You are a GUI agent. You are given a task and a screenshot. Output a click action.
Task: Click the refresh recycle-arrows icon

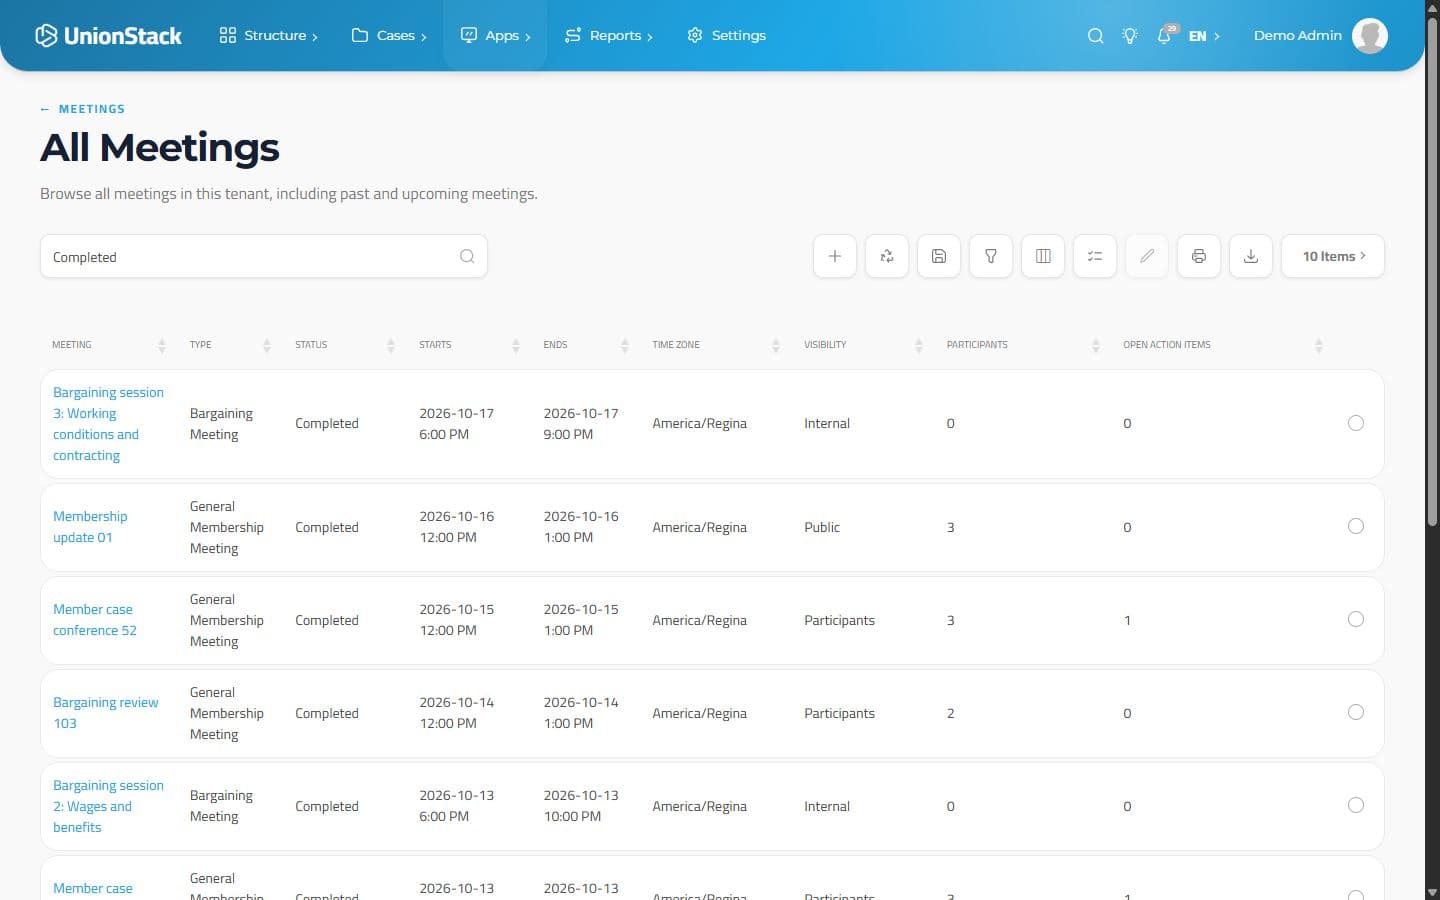tap(887, 256)
